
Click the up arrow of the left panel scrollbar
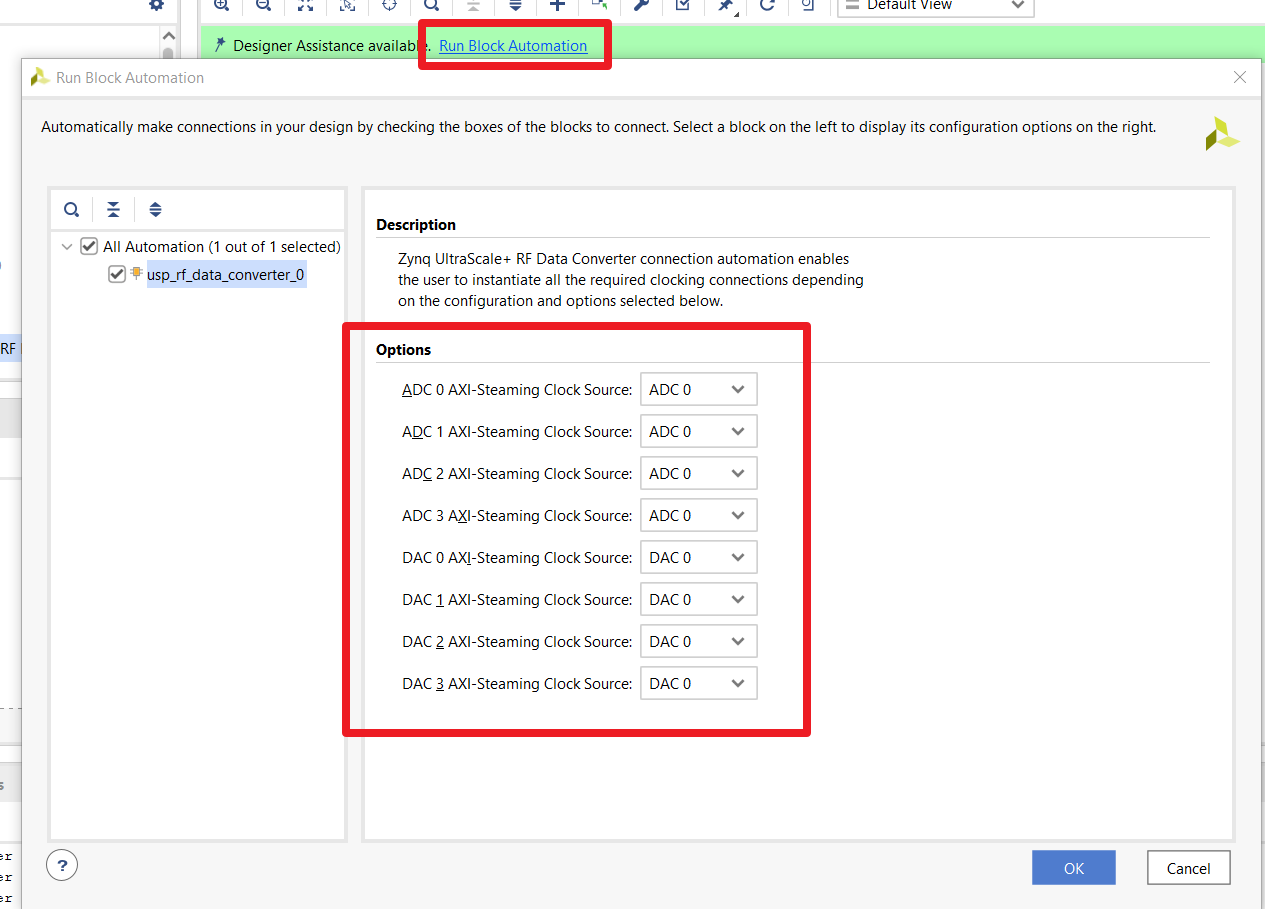(168, 35)
